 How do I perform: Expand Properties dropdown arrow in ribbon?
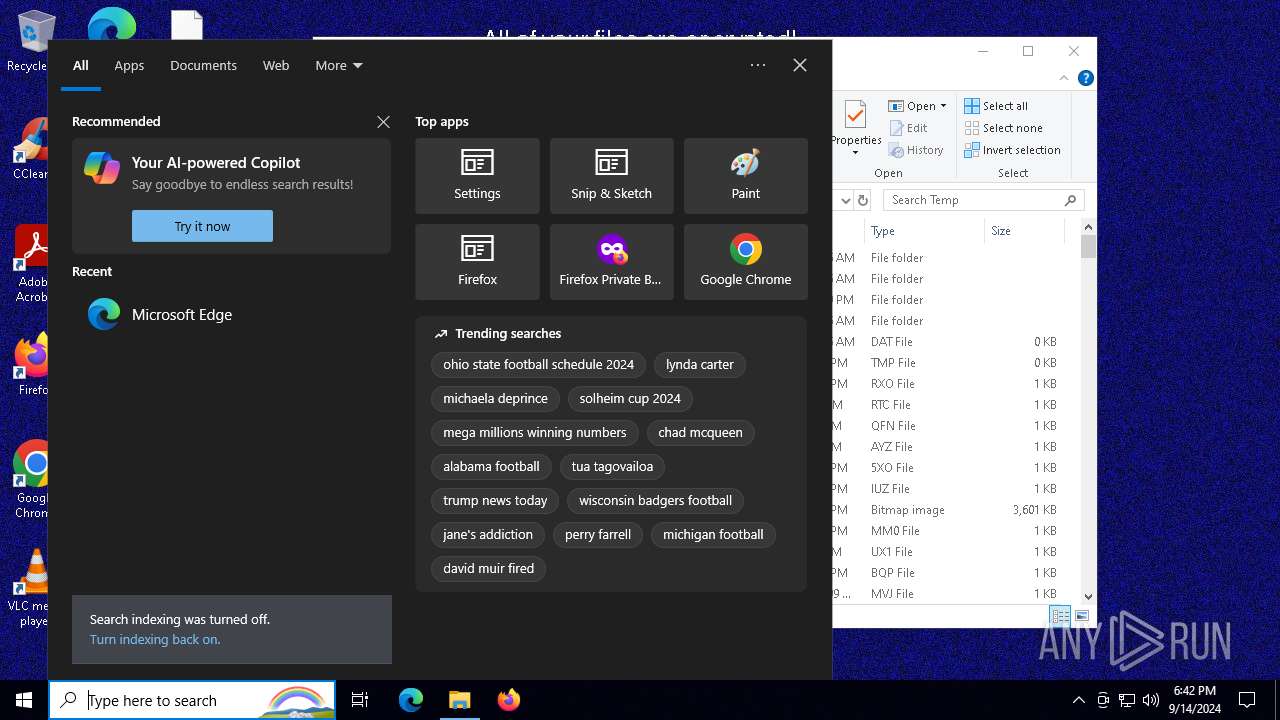855,153
